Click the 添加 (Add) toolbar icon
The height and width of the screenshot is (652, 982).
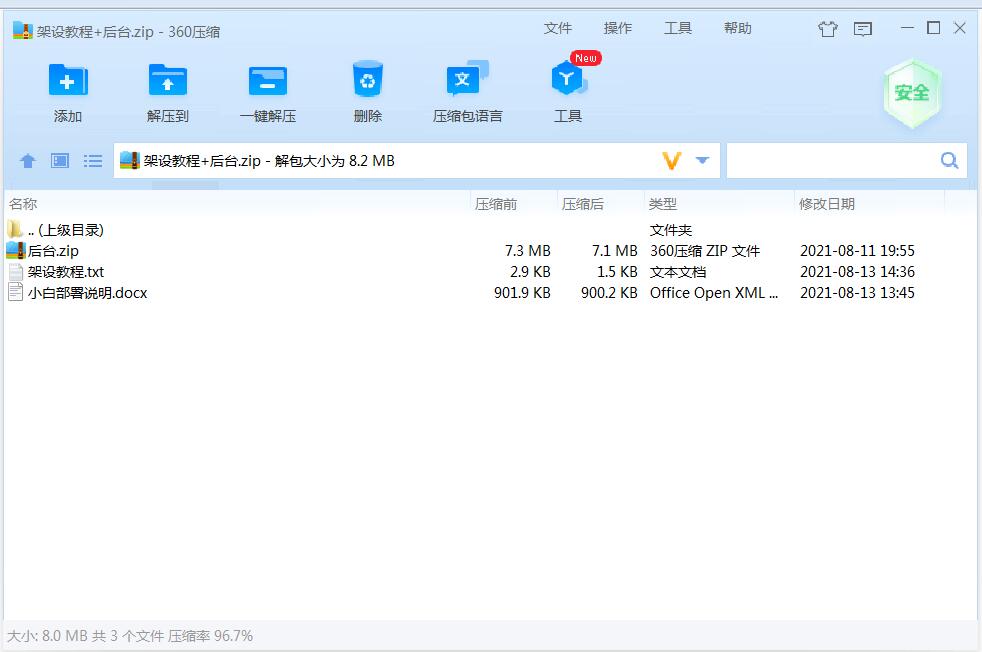[x=68, y=82]
